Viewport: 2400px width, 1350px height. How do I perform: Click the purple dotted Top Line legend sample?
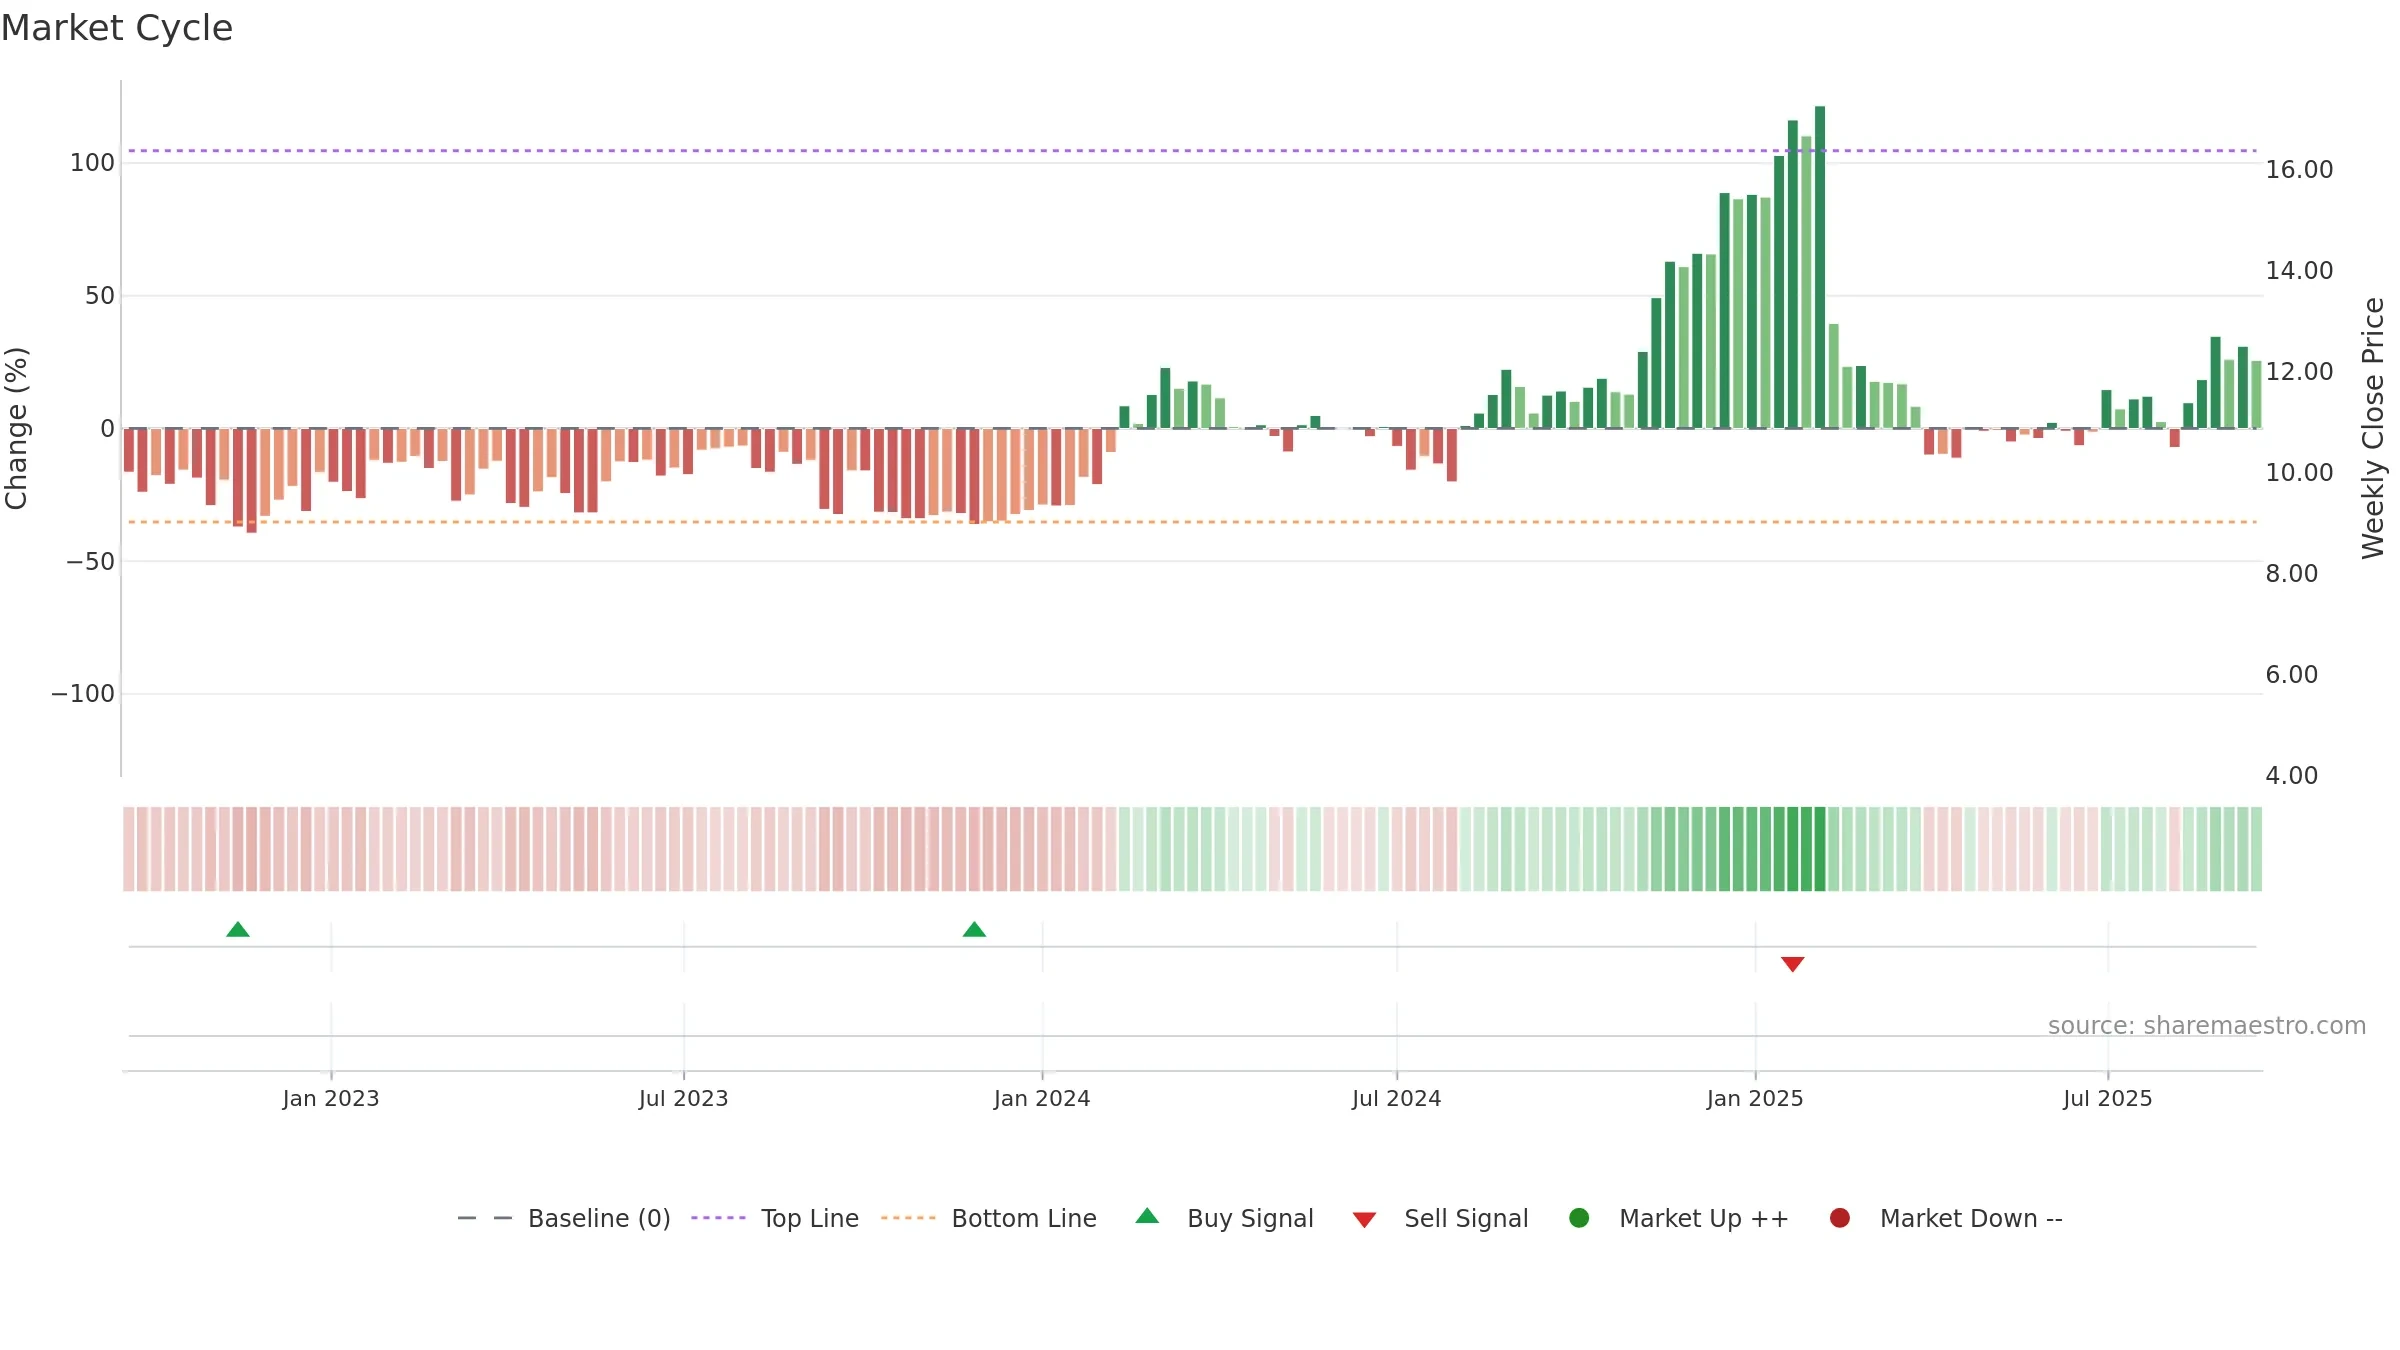(718, 1218)
